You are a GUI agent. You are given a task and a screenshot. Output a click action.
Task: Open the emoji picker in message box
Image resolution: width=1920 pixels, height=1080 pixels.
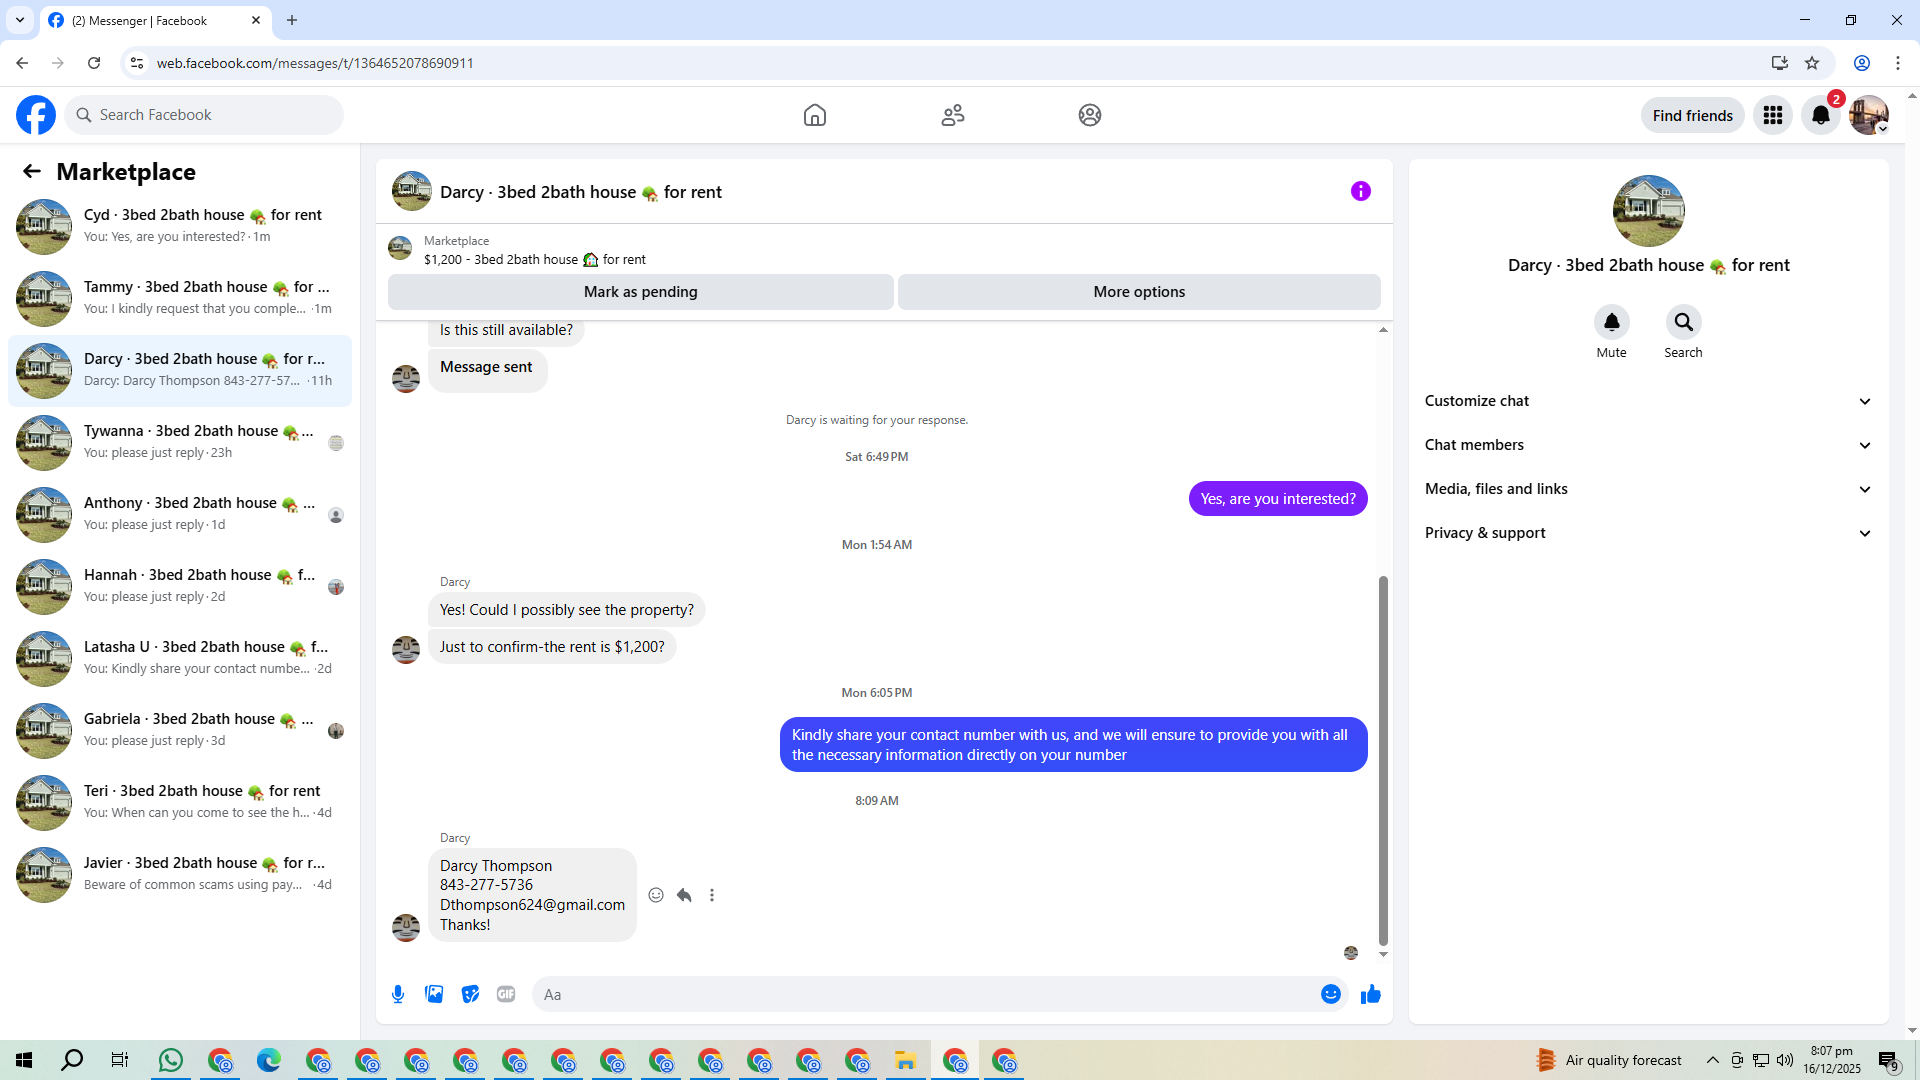[1330, 994]
